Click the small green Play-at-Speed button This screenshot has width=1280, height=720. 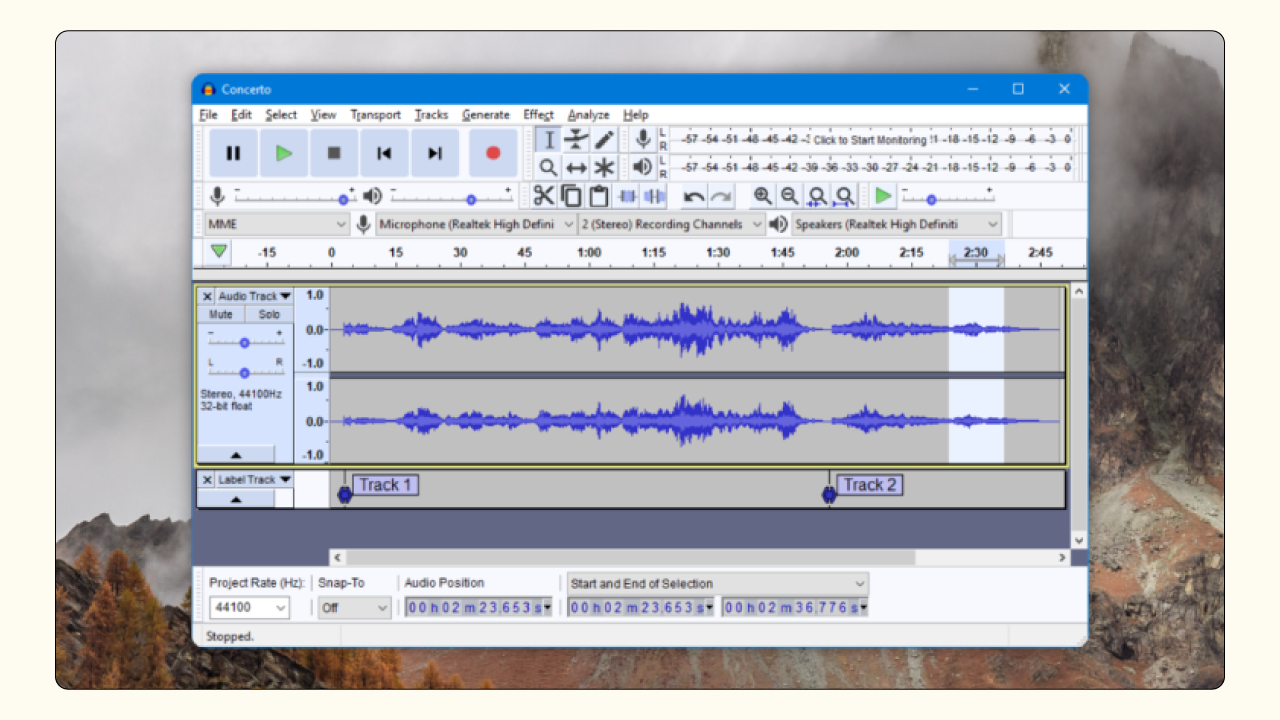point(883,196)
